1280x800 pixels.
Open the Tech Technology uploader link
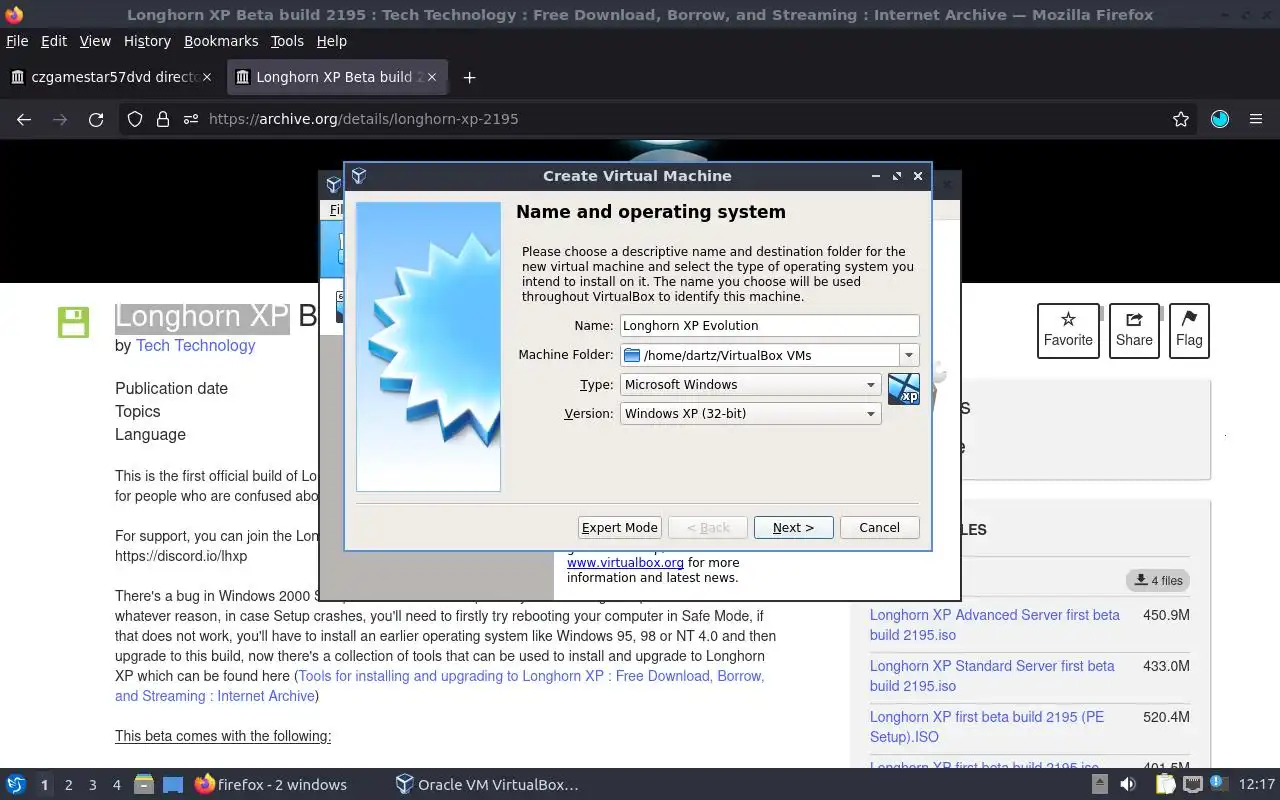(x=196, y=345)
